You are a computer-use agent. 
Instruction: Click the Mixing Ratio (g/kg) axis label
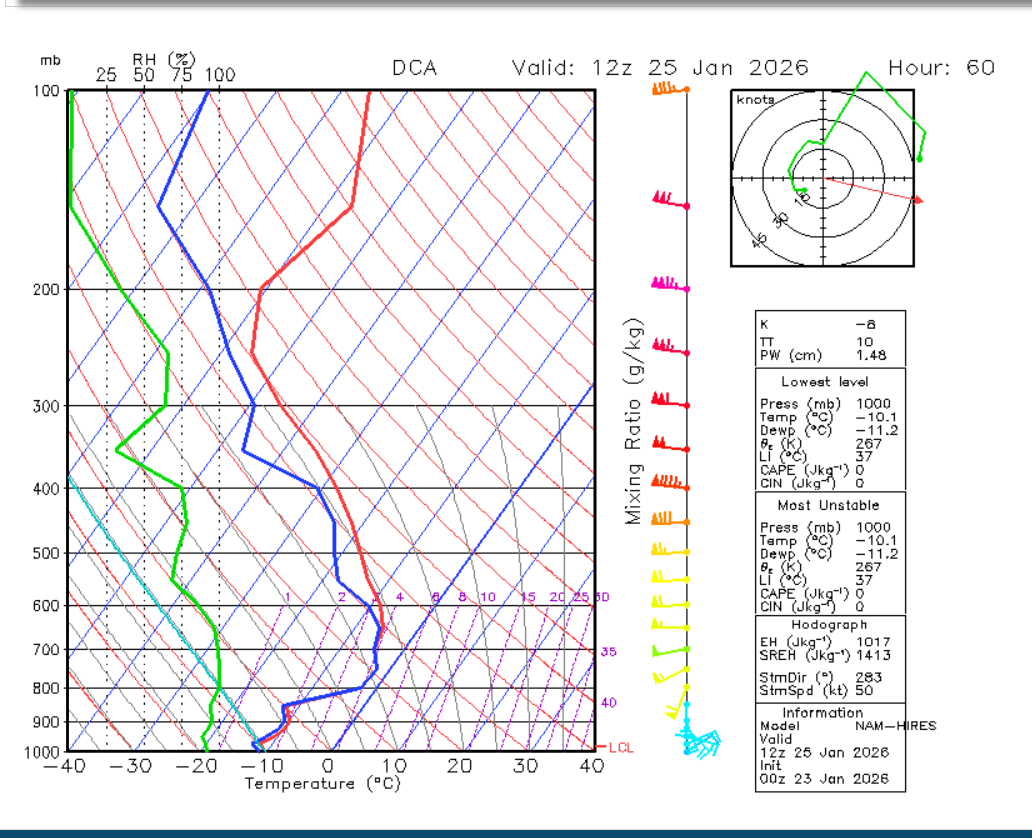point(633,422)
